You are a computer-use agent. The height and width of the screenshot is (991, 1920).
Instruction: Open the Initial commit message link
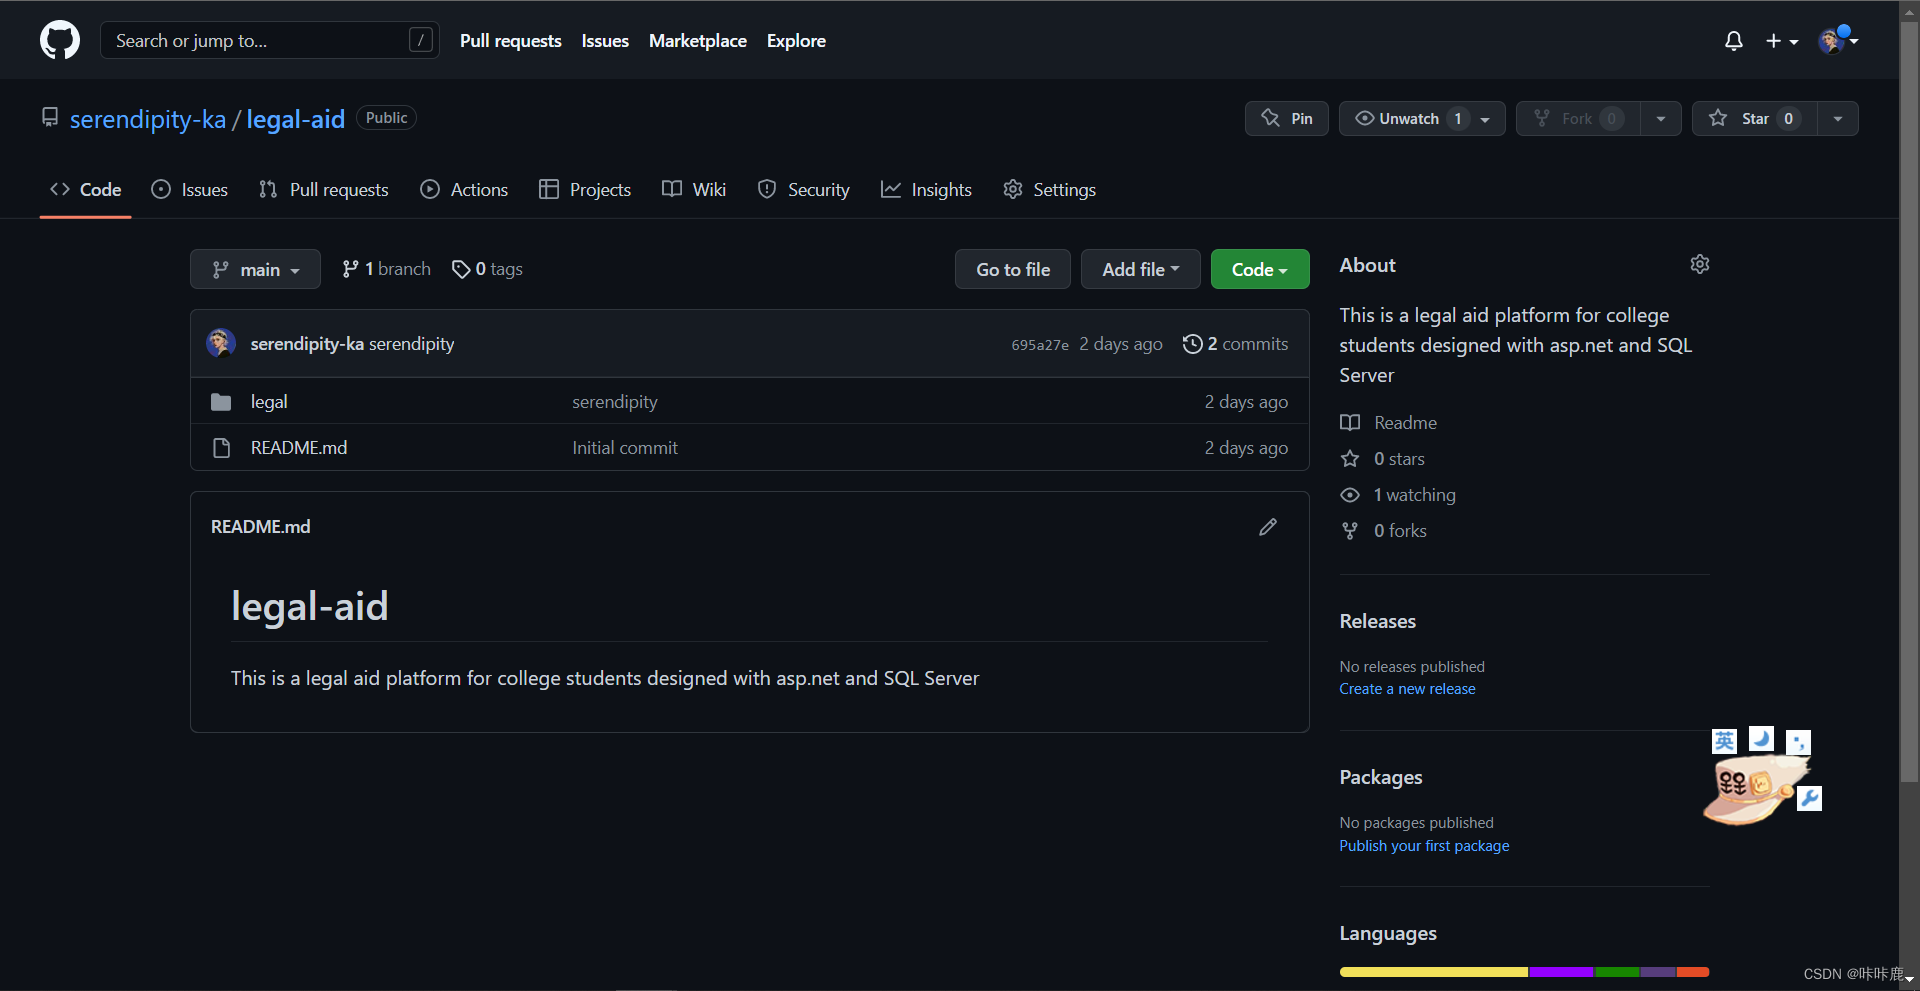[x=625, y=448]
